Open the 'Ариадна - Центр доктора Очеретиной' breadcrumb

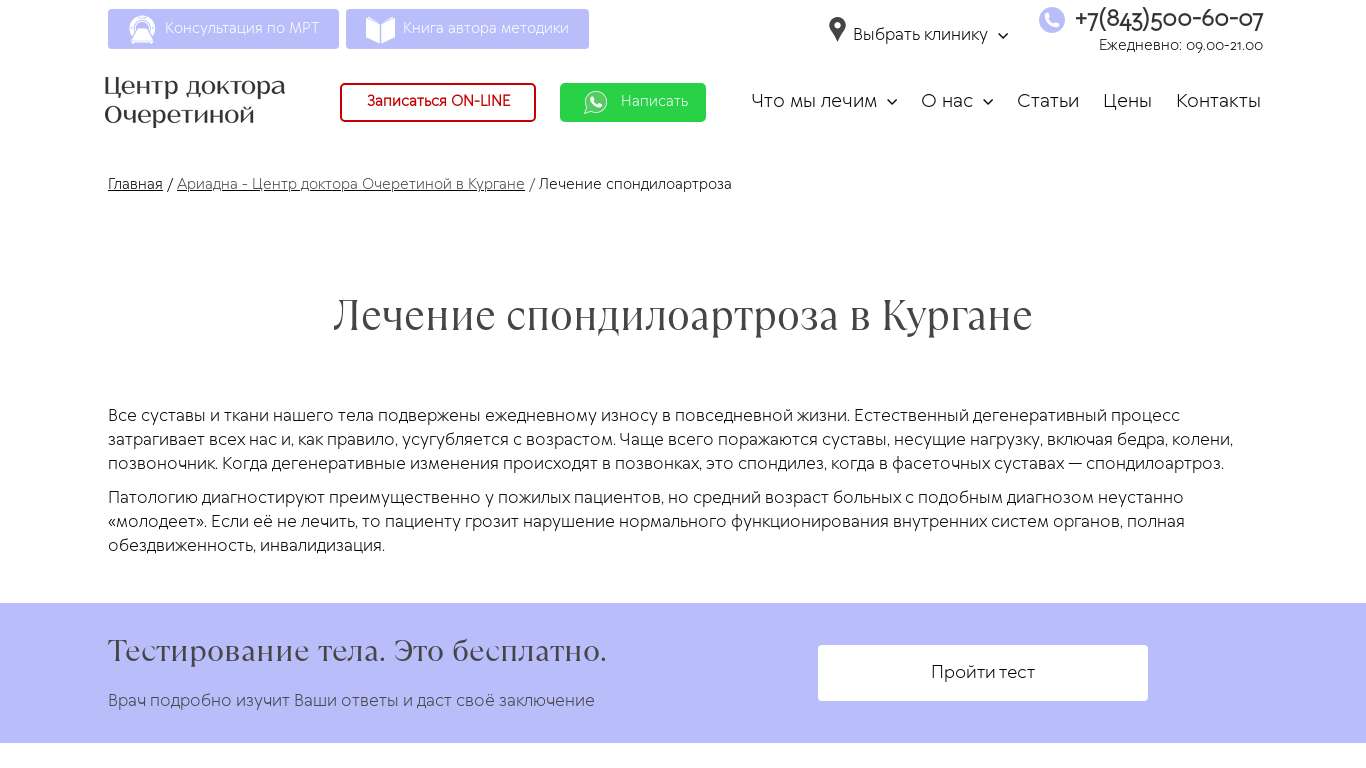[x=350, y=185]
